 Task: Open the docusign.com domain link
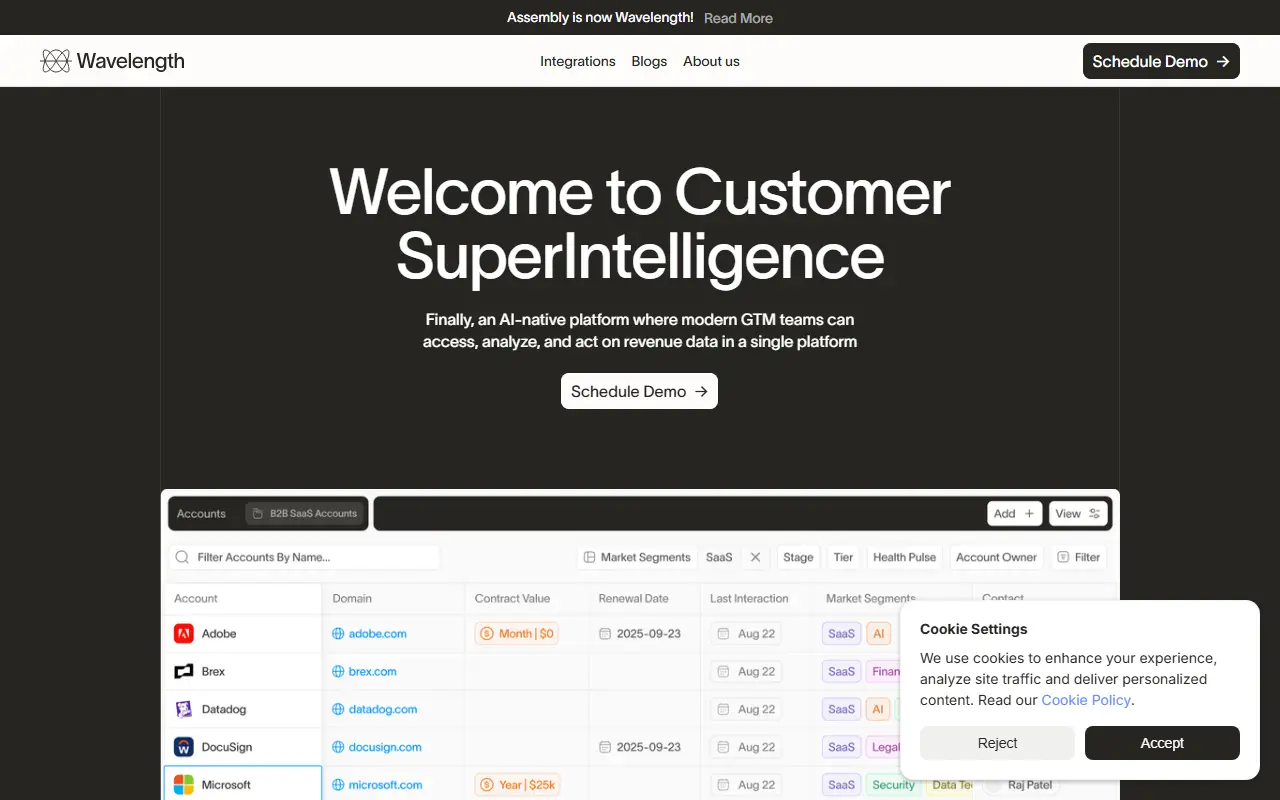tap(385, 747)
